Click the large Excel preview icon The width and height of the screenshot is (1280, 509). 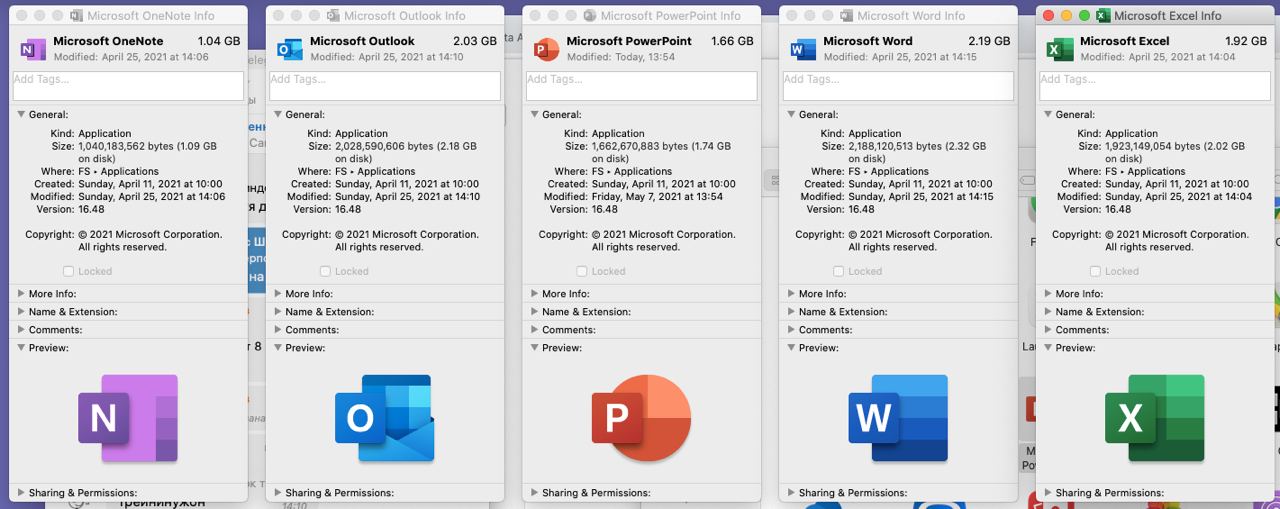click(1155, 418)
